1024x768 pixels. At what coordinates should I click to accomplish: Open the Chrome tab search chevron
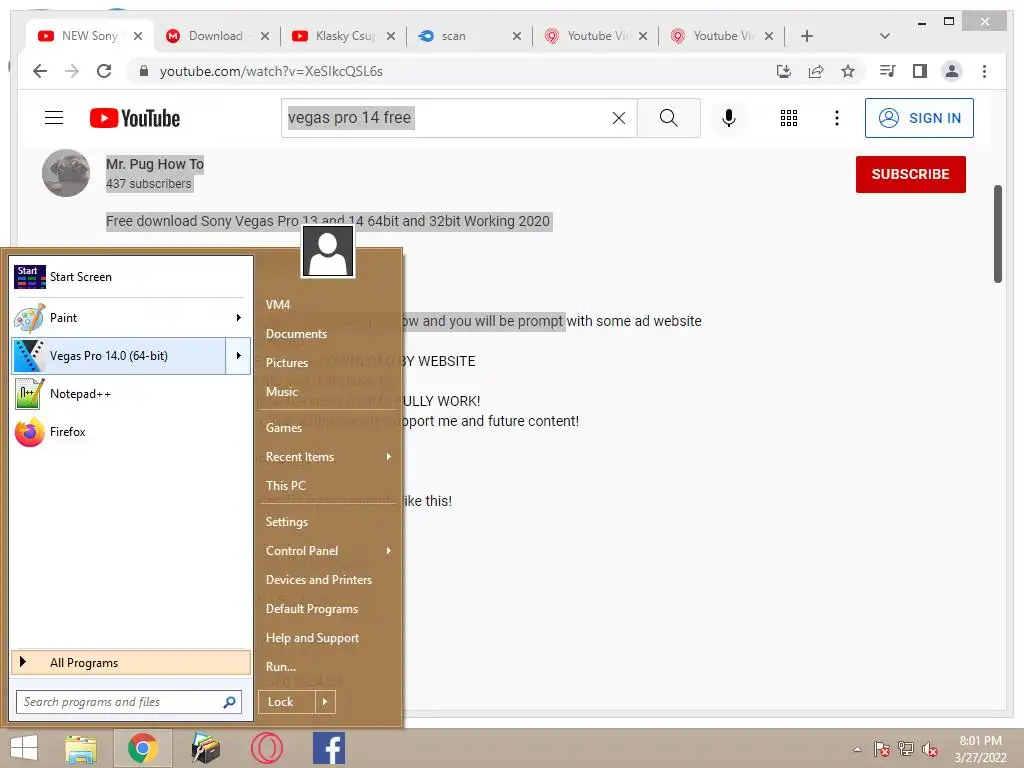[885, 36]
